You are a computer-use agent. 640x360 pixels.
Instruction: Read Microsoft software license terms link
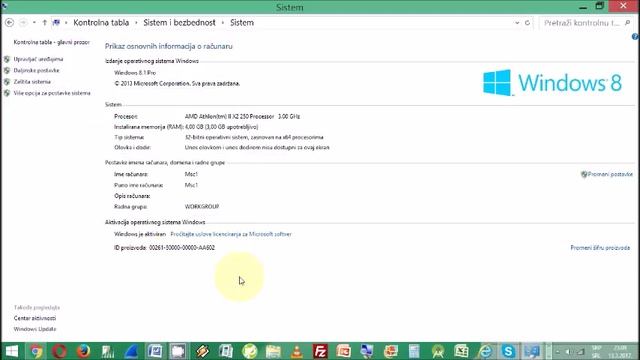tap(231, 234)
